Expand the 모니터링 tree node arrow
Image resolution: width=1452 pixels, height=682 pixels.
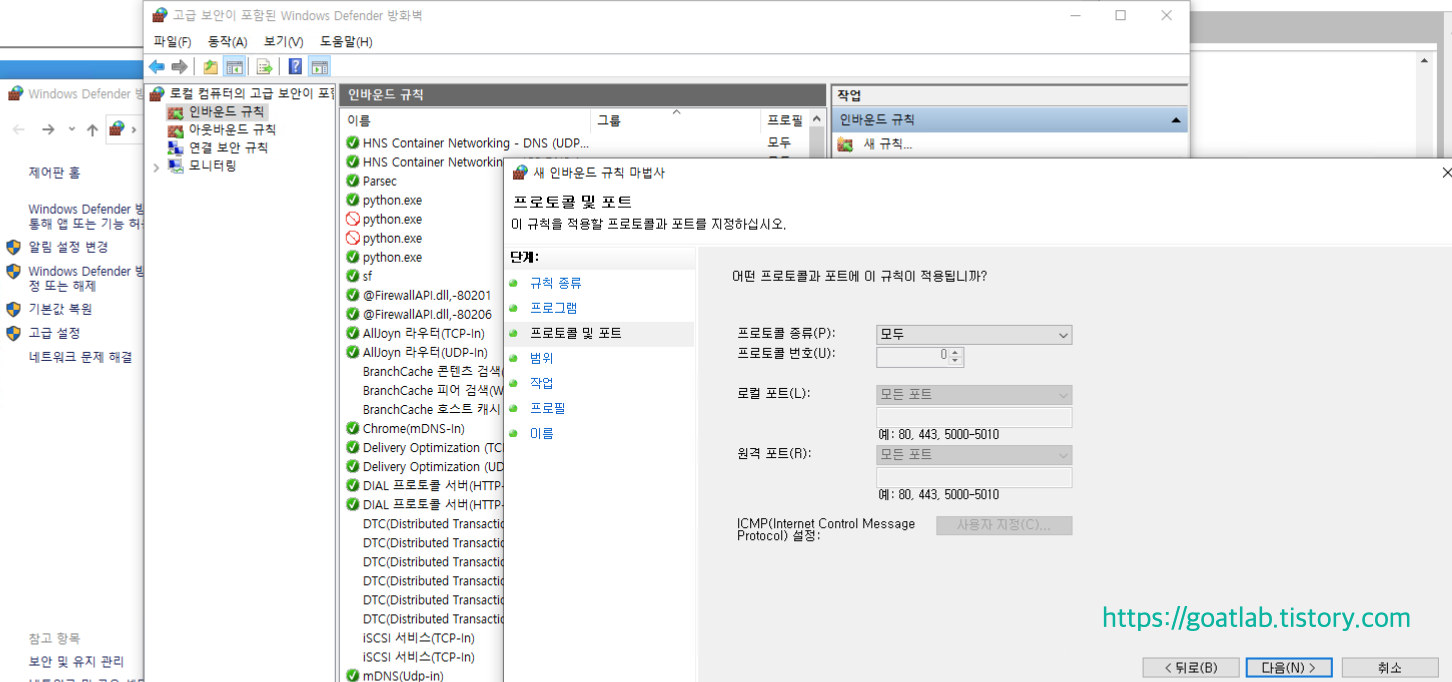156,167
